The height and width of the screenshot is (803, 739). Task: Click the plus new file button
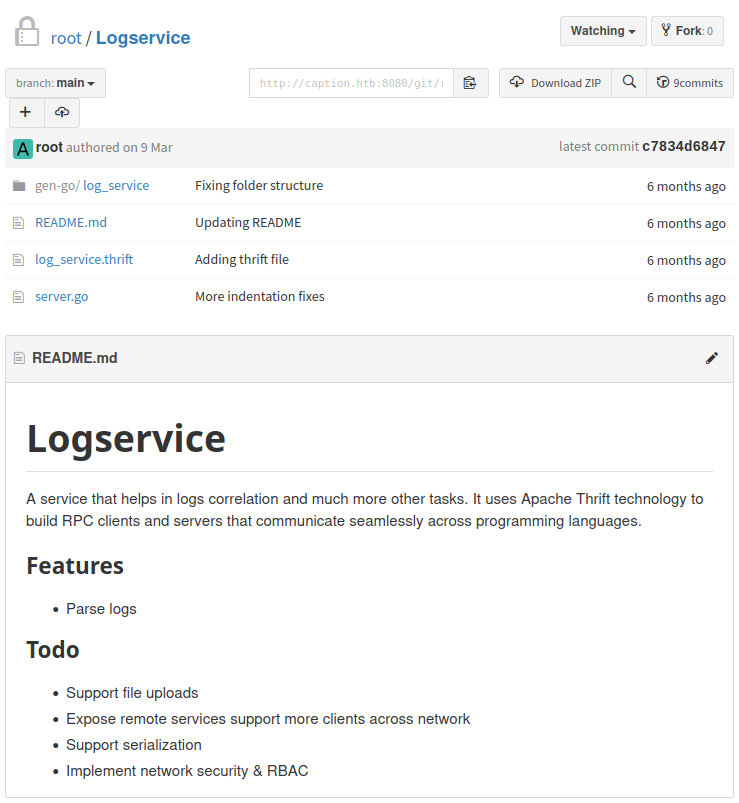point(26,112)
